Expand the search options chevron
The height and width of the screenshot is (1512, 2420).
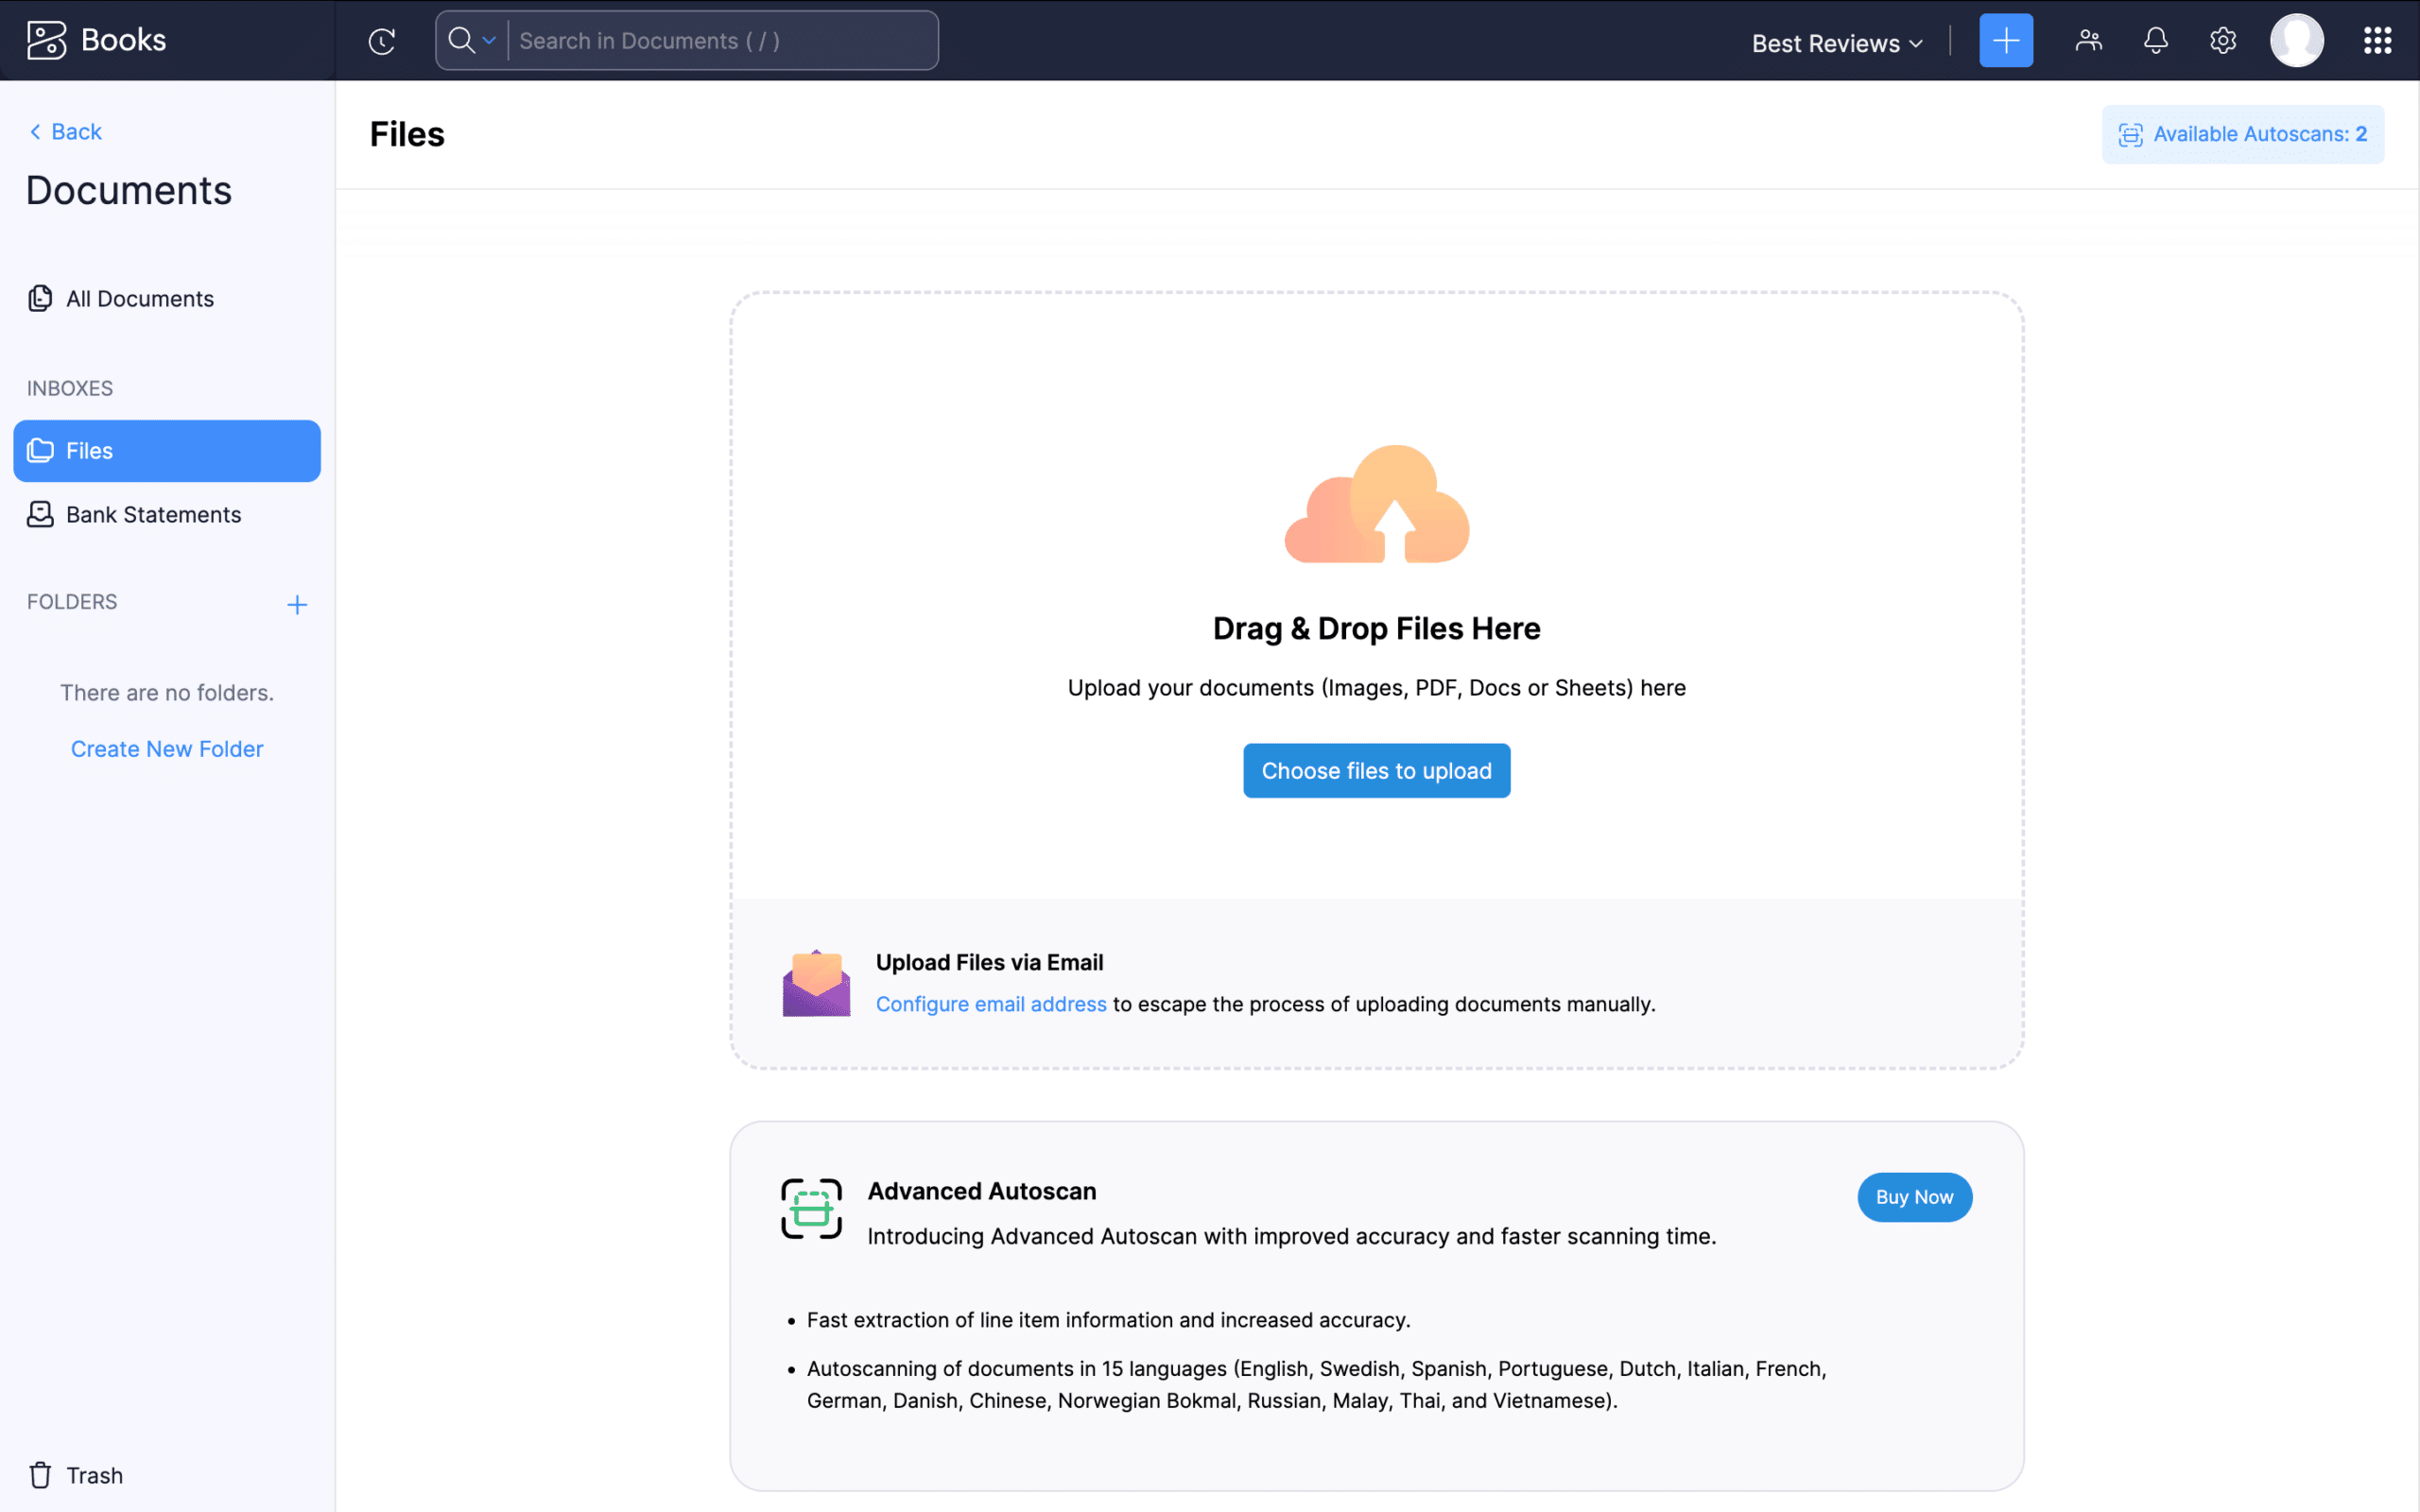[x=489, y=41]
